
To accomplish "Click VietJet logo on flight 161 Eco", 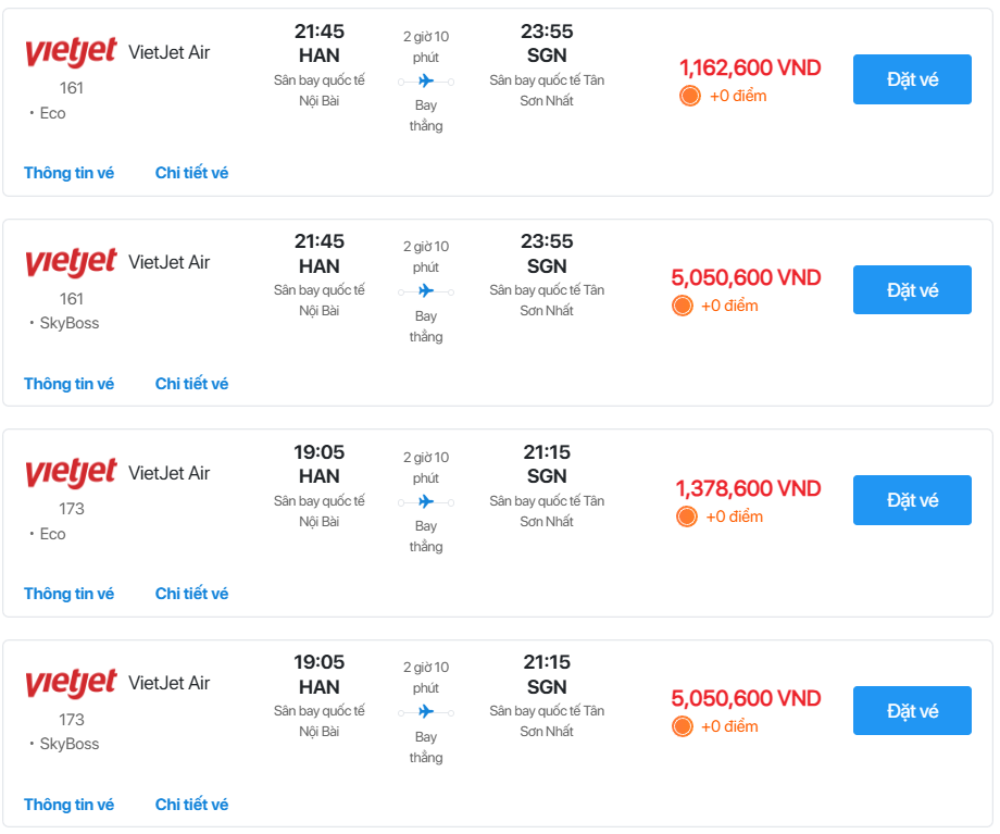I will coord(71,53).
